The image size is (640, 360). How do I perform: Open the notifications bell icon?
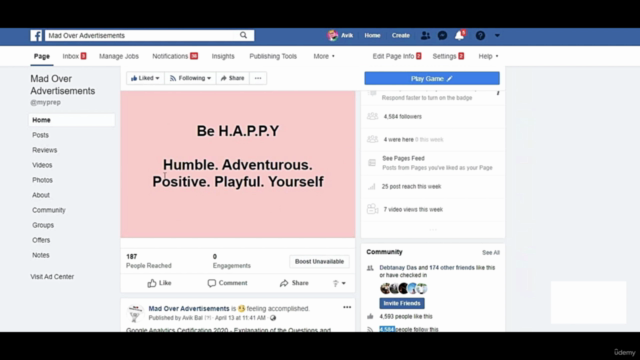coord(460,36)
